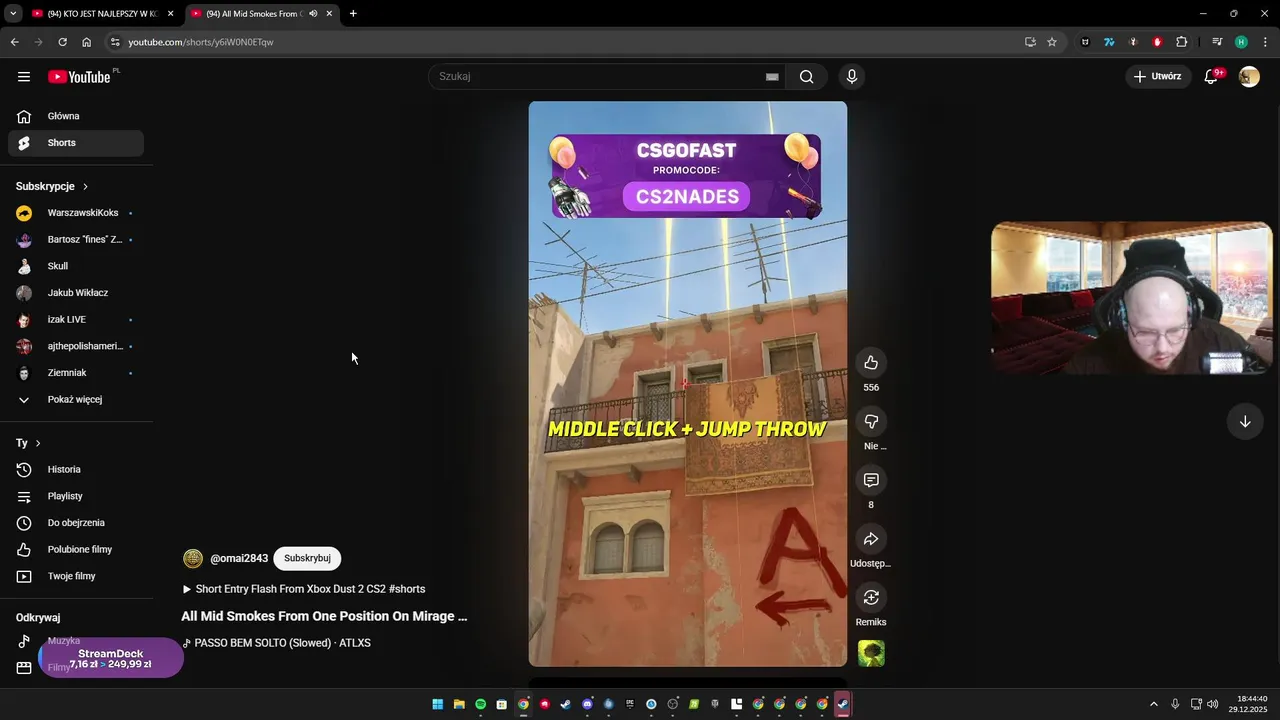
Task: Close the KTO JEST NAJLEPSZY tab
Action: 170,14
